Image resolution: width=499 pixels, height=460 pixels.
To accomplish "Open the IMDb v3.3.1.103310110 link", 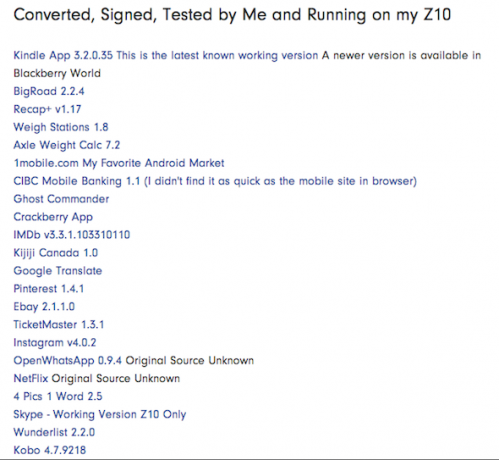I will tap(72, 235).
